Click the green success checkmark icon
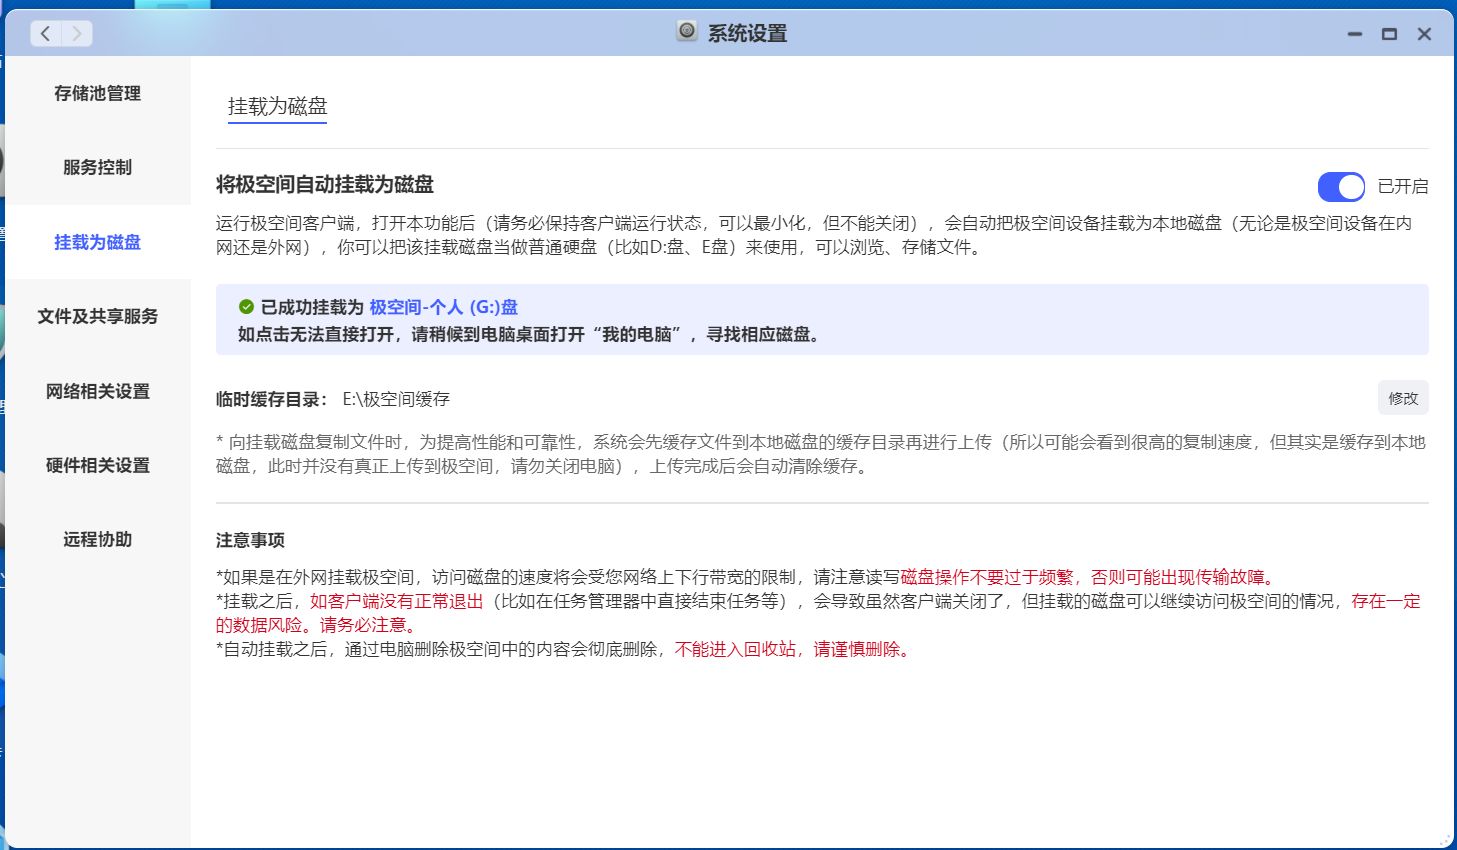Screen dimensions: 1457x850 [x=247, y=307]
